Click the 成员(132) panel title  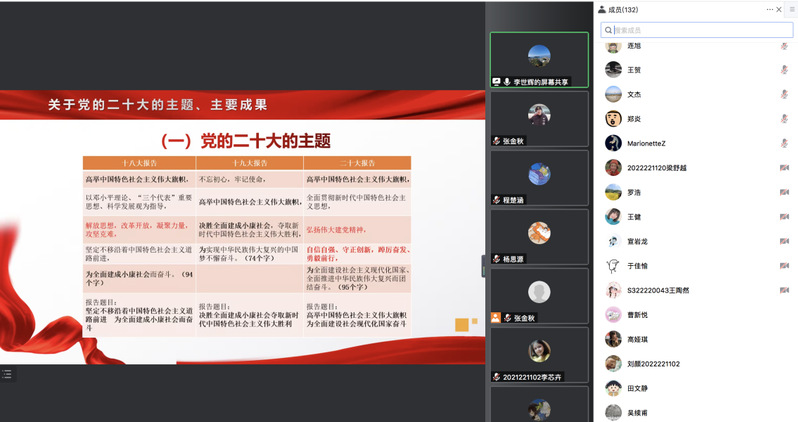pyautogui.click(x=630, y=9)
